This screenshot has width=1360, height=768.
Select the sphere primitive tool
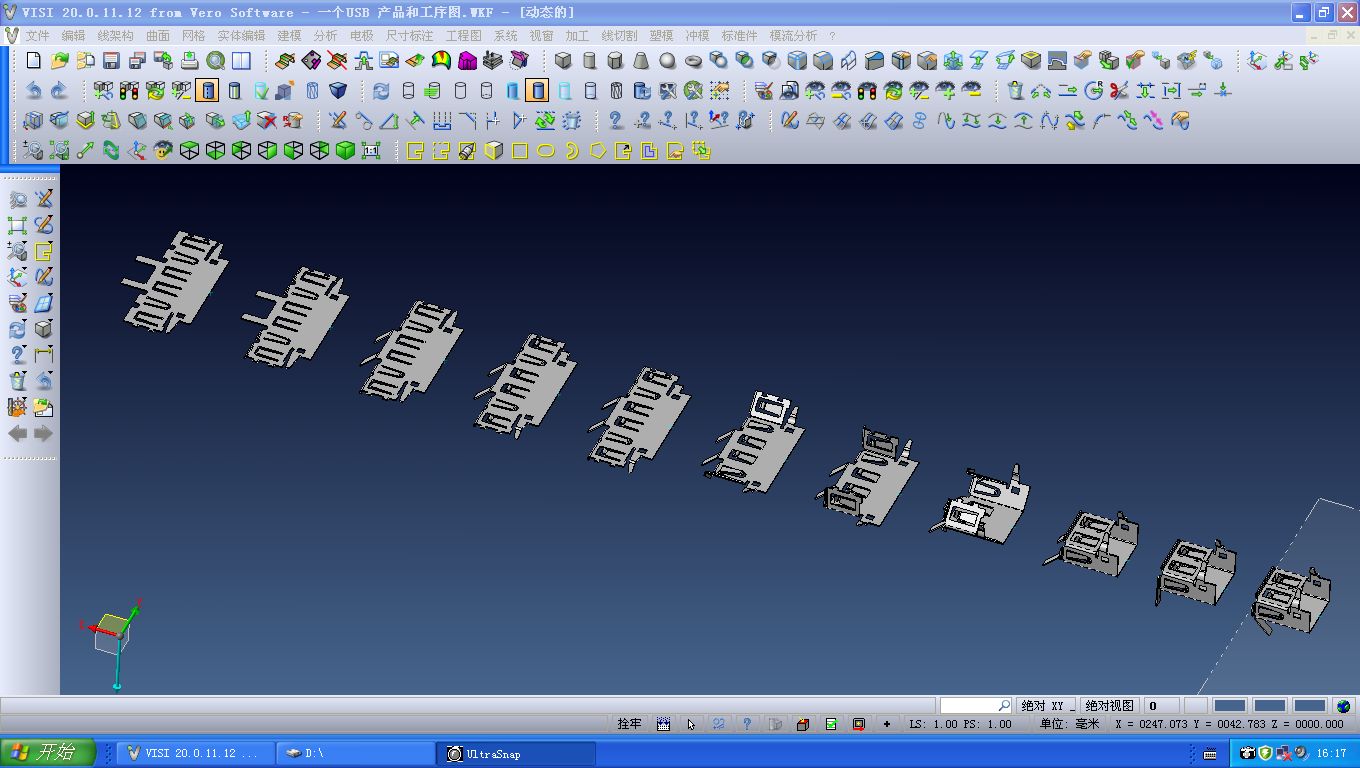(667, 61)
